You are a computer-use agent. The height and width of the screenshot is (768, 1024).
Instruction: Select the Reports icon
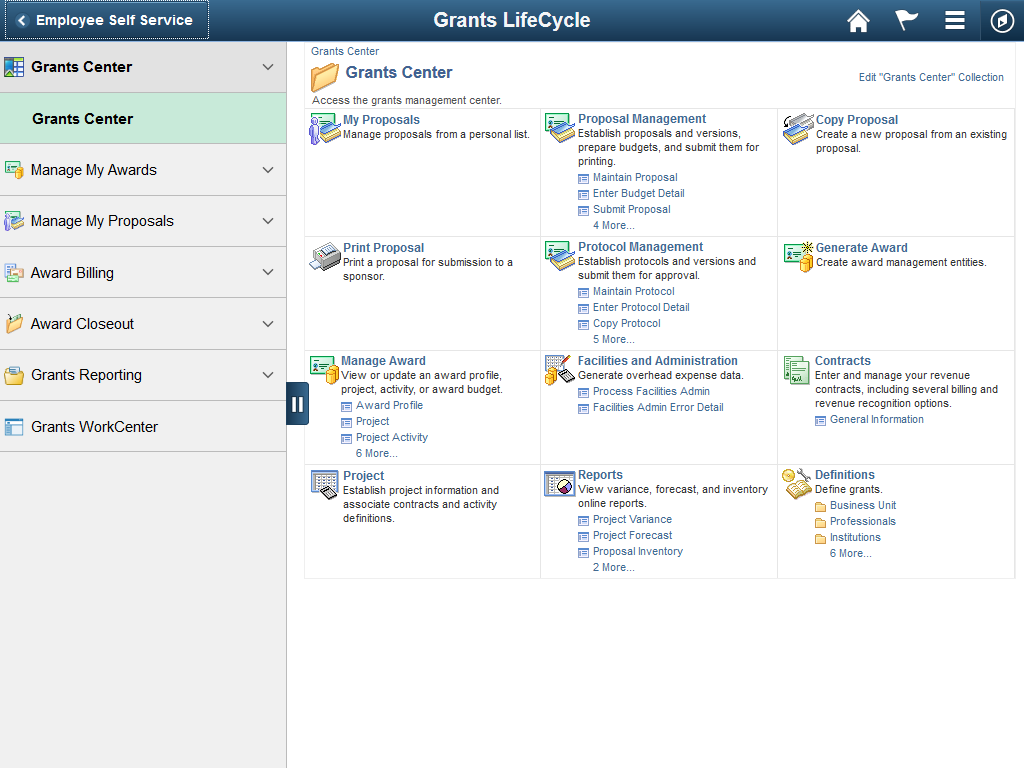point(559,482)
